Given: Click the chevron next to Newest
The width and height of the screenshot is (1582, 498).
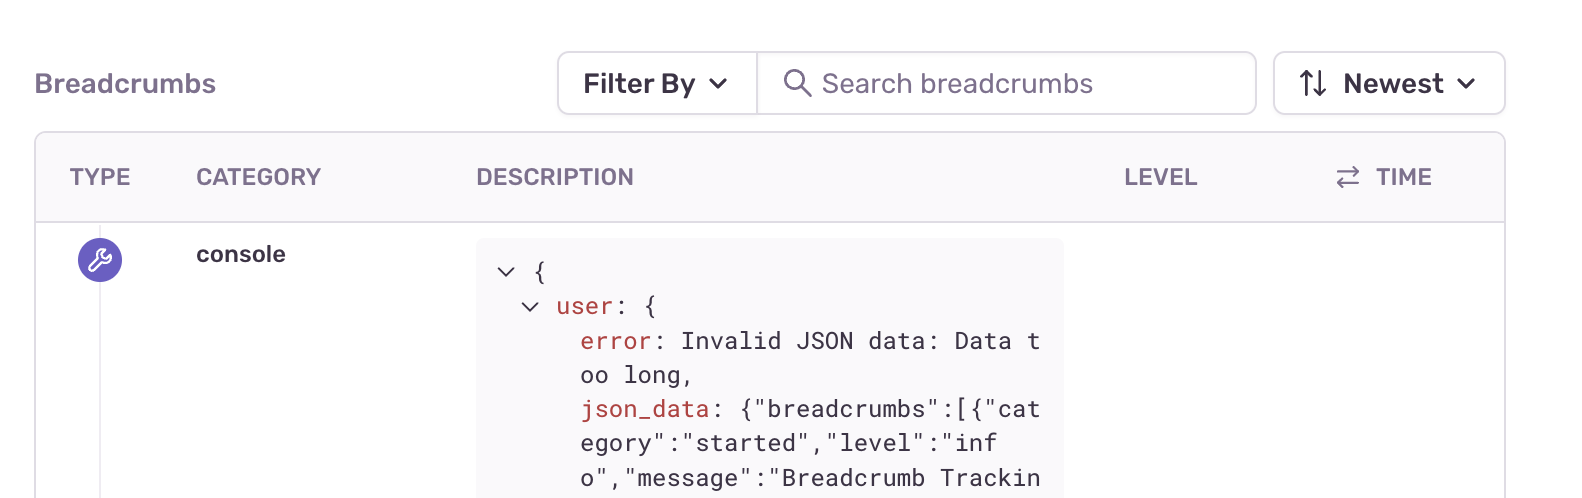Looking at the screenshot, I should (1467, 84).
